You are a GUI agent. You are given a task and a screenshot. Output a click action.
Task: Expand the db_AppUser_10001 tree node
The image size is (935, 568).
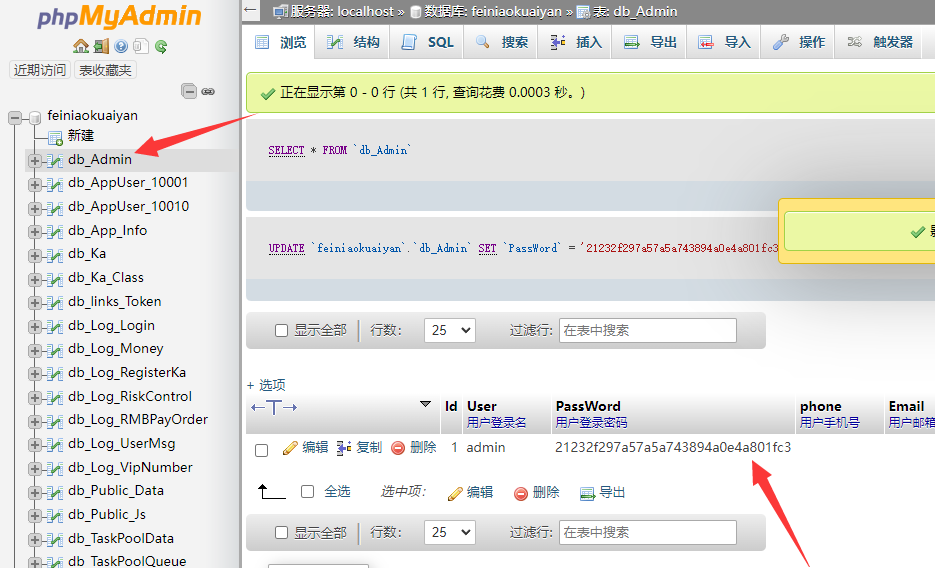[35, 183]
